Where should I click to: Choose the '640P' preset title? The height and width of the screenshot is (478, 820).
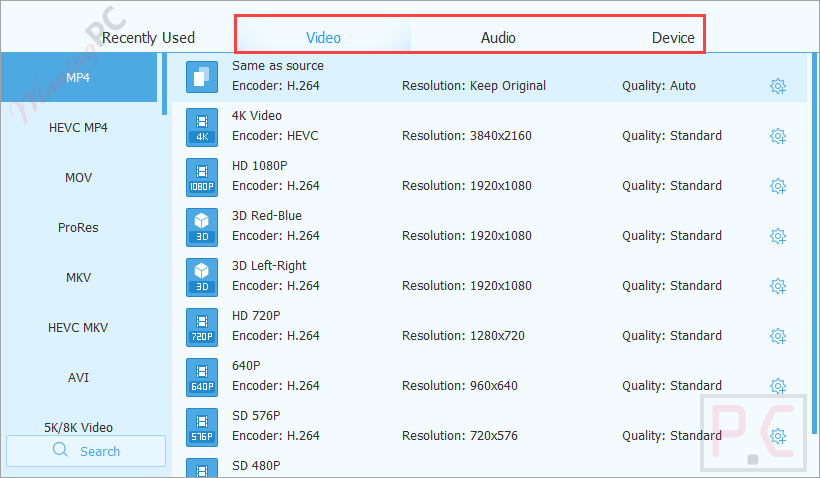coord(246,366)
